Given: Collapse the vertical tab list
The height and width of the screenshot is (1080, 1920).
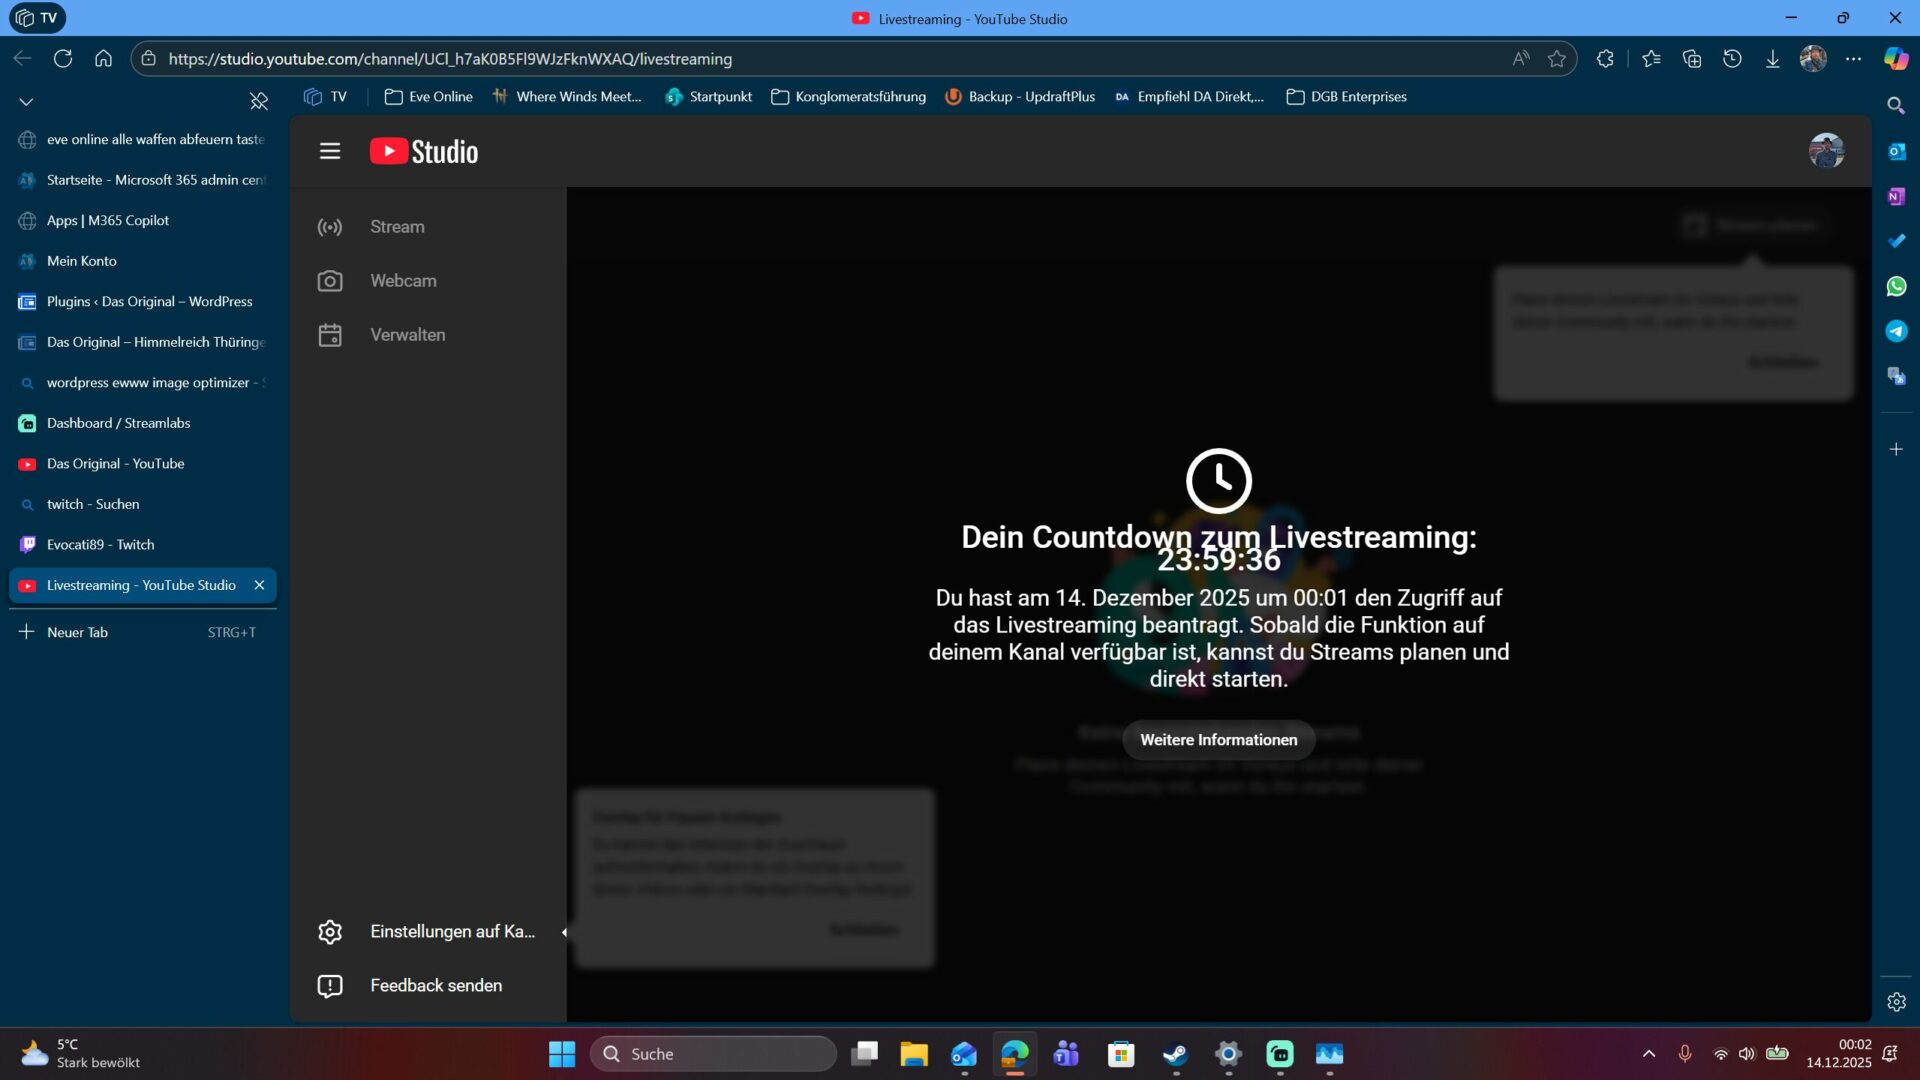Looking at the screenshot, I should (25, 101).
